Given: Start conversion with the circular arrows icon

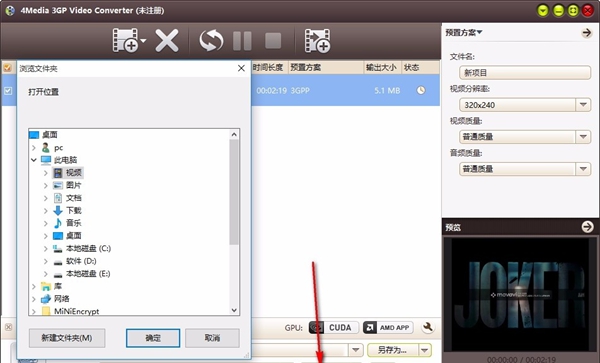Looking at the screenshot, I should 211,40.
